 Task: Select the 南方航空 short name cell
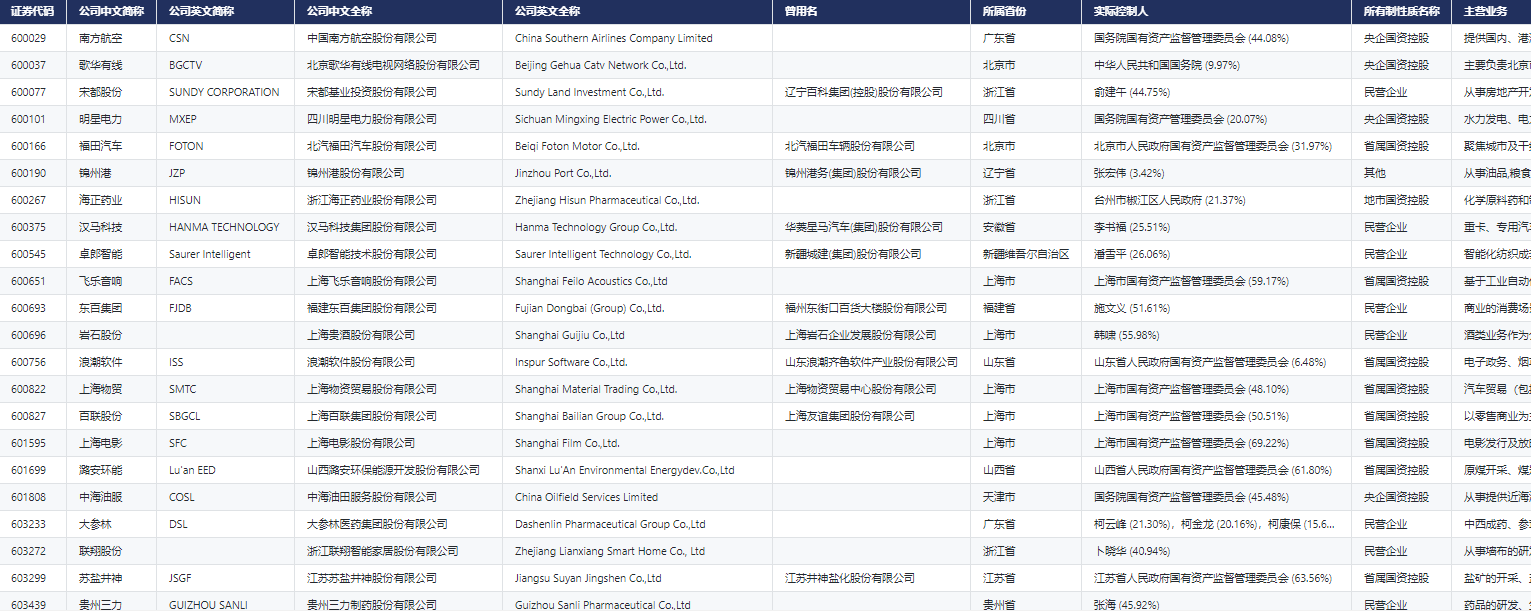coord(112,38)
